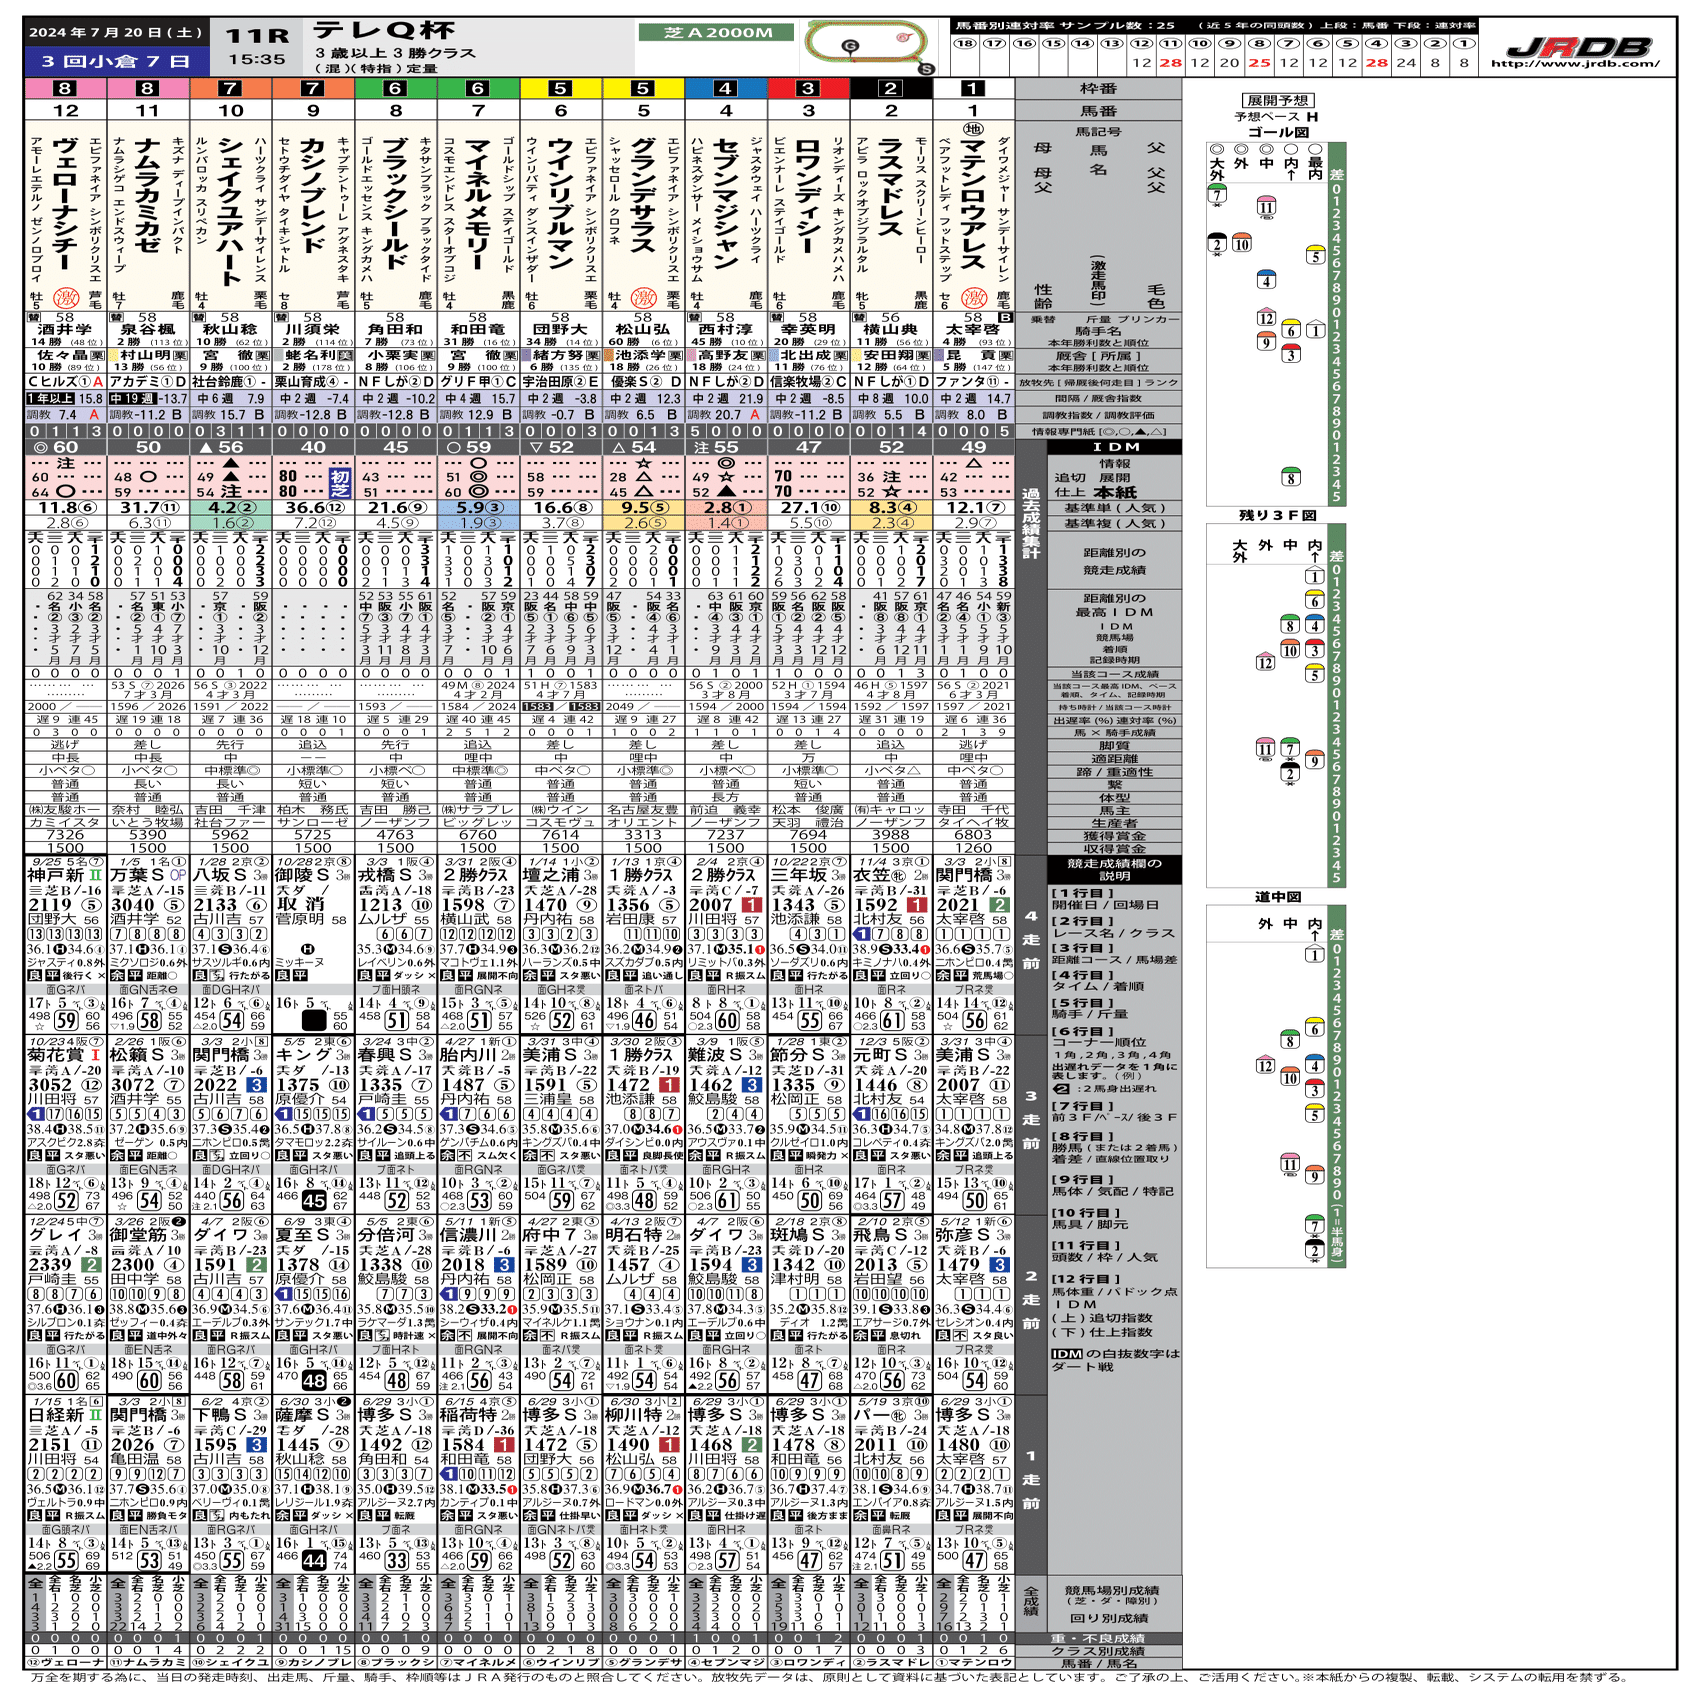Select horse 3 marker in ゴール図
1701x1701 pixels.
1290,354
